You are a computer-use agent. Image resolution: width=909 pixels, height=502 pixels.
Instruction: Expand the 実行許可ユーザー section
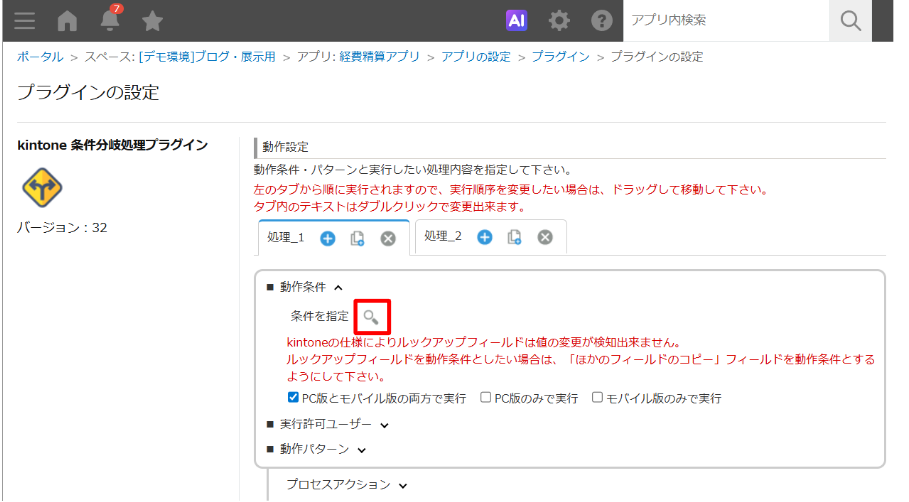pyautogui.click(x=384, y=424)
